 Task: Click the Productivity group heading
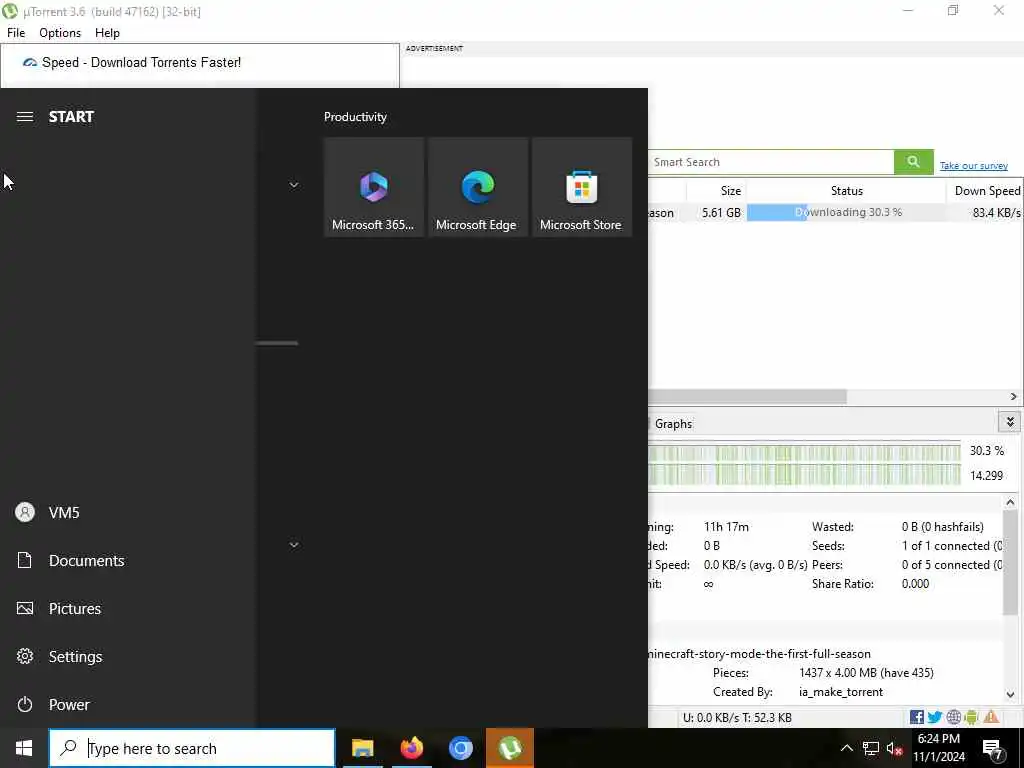point(355,117)
